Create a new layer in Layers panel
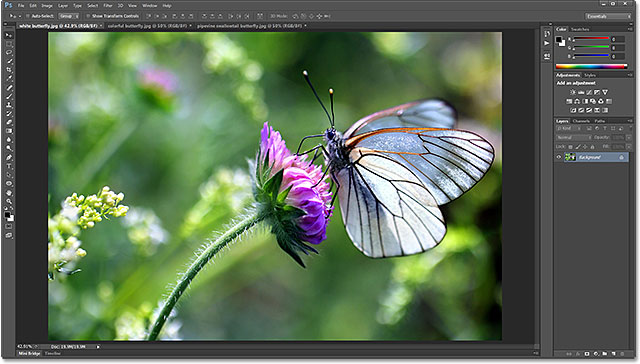The width and height of the screenshot is (640, 364). (613, 354)
